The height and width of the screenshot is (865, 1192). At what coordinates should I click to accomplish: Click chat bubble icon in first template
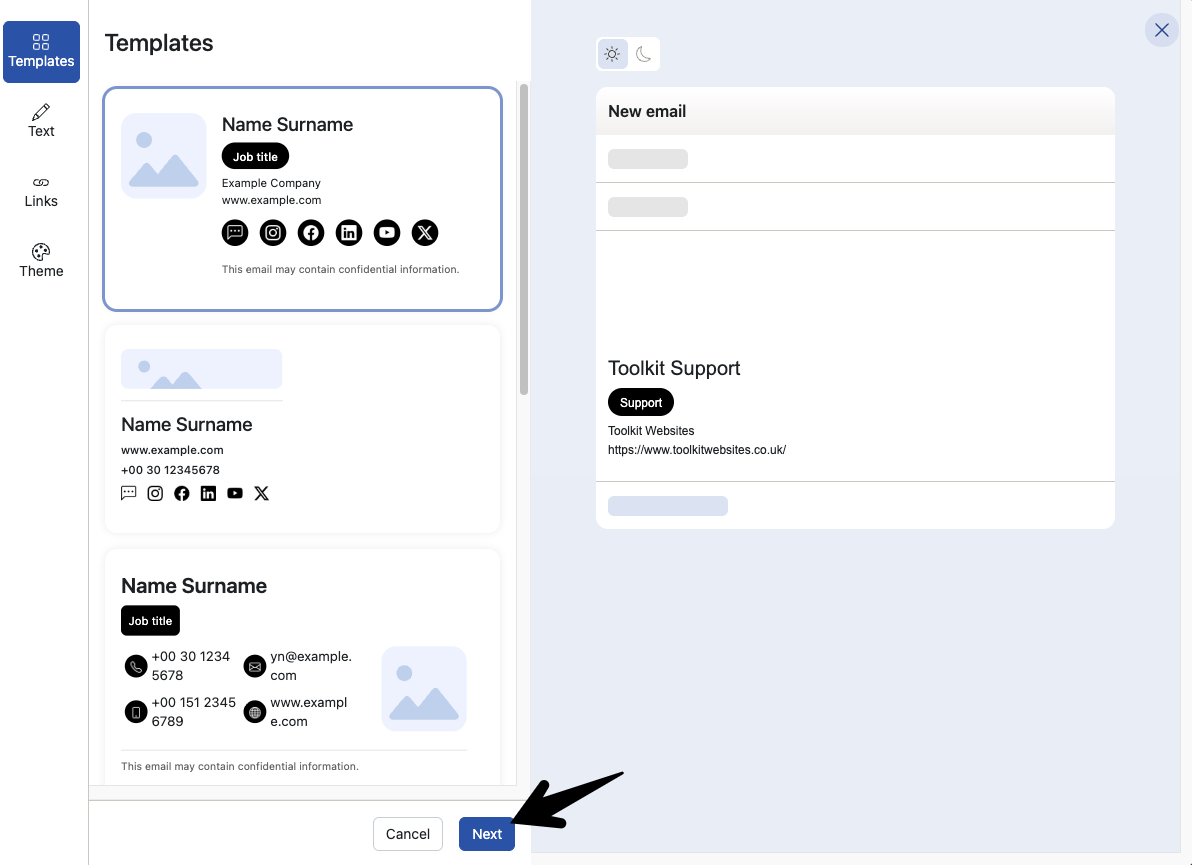235,233
